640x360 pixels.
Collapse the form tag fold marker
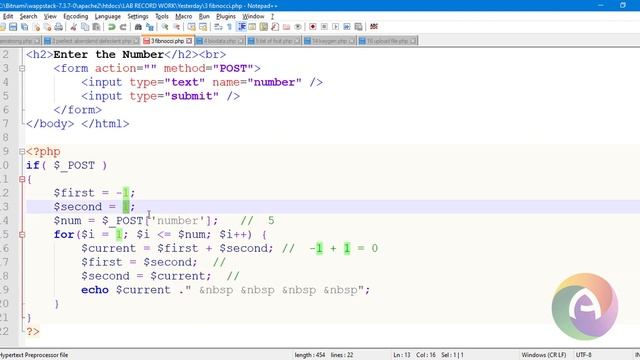(22, 69)
